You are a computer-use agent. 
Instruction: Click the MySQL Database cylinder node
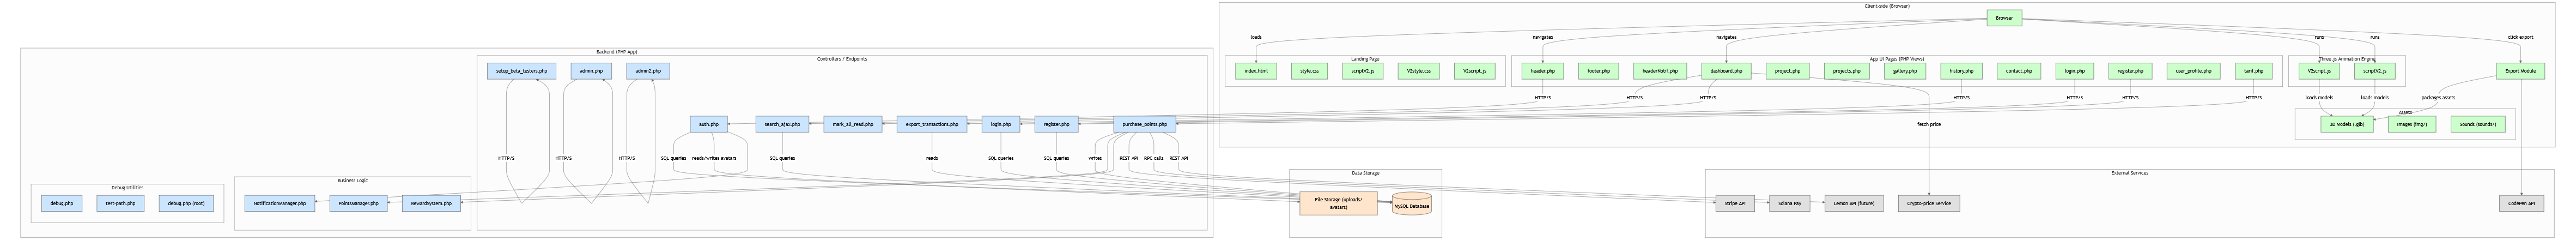[x=1411, y=205]
